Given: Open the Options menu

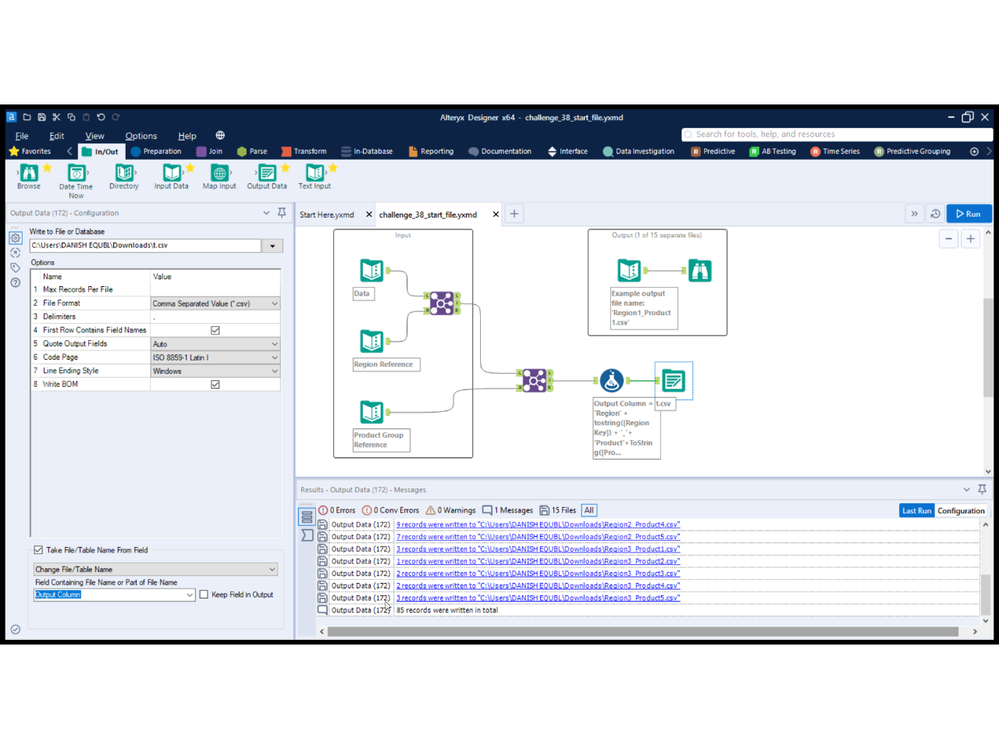Looking at the screenshot, I should (x=141, y=136).
